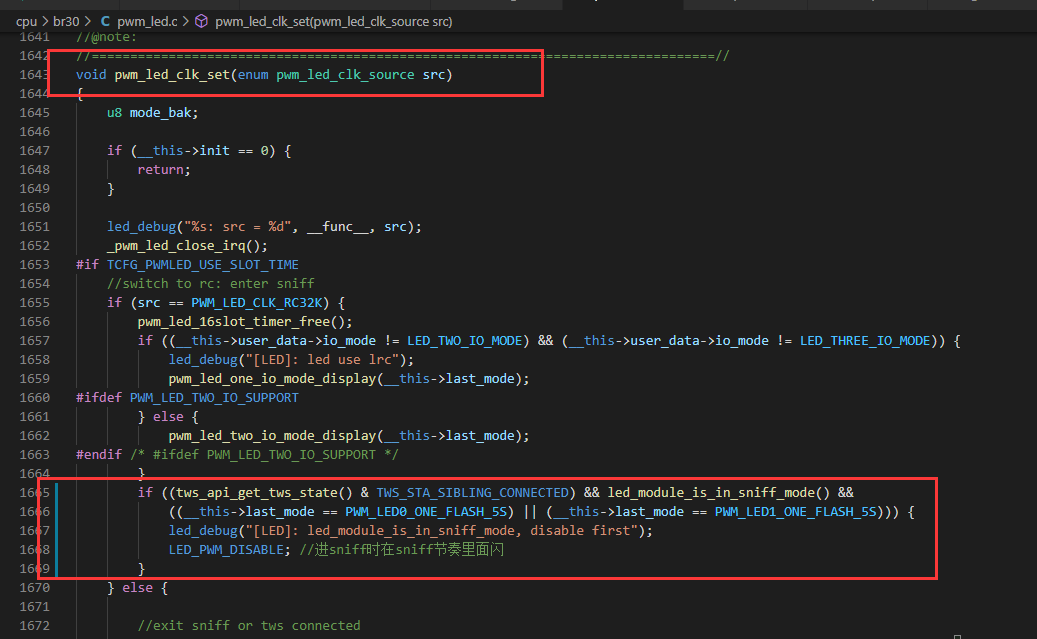Click the LED_THREE_IO_MODE constant

click(x=865, y=341)
